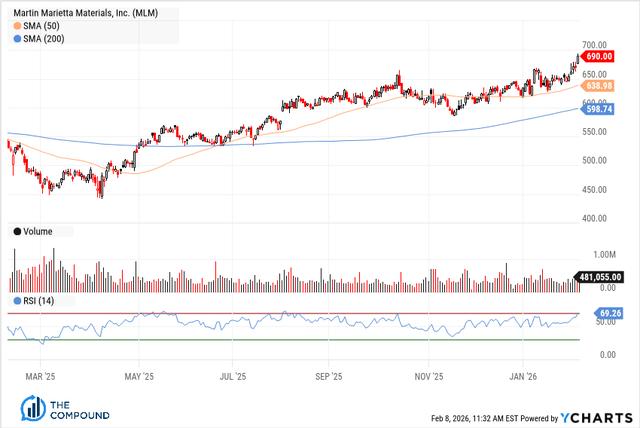Select the JAN '26 date axis label
640x428 pixels.
click(x=525, y=377)
